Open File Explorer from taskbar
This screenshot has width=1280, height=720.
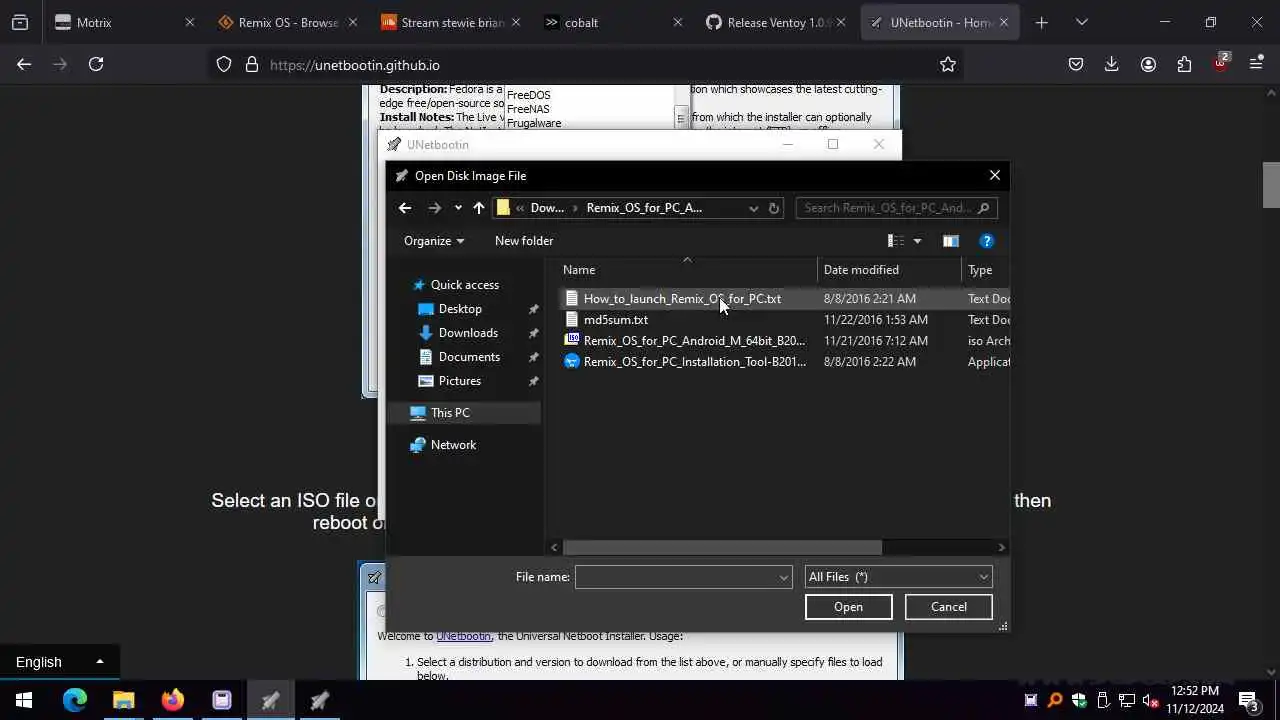tap(124, 700)
